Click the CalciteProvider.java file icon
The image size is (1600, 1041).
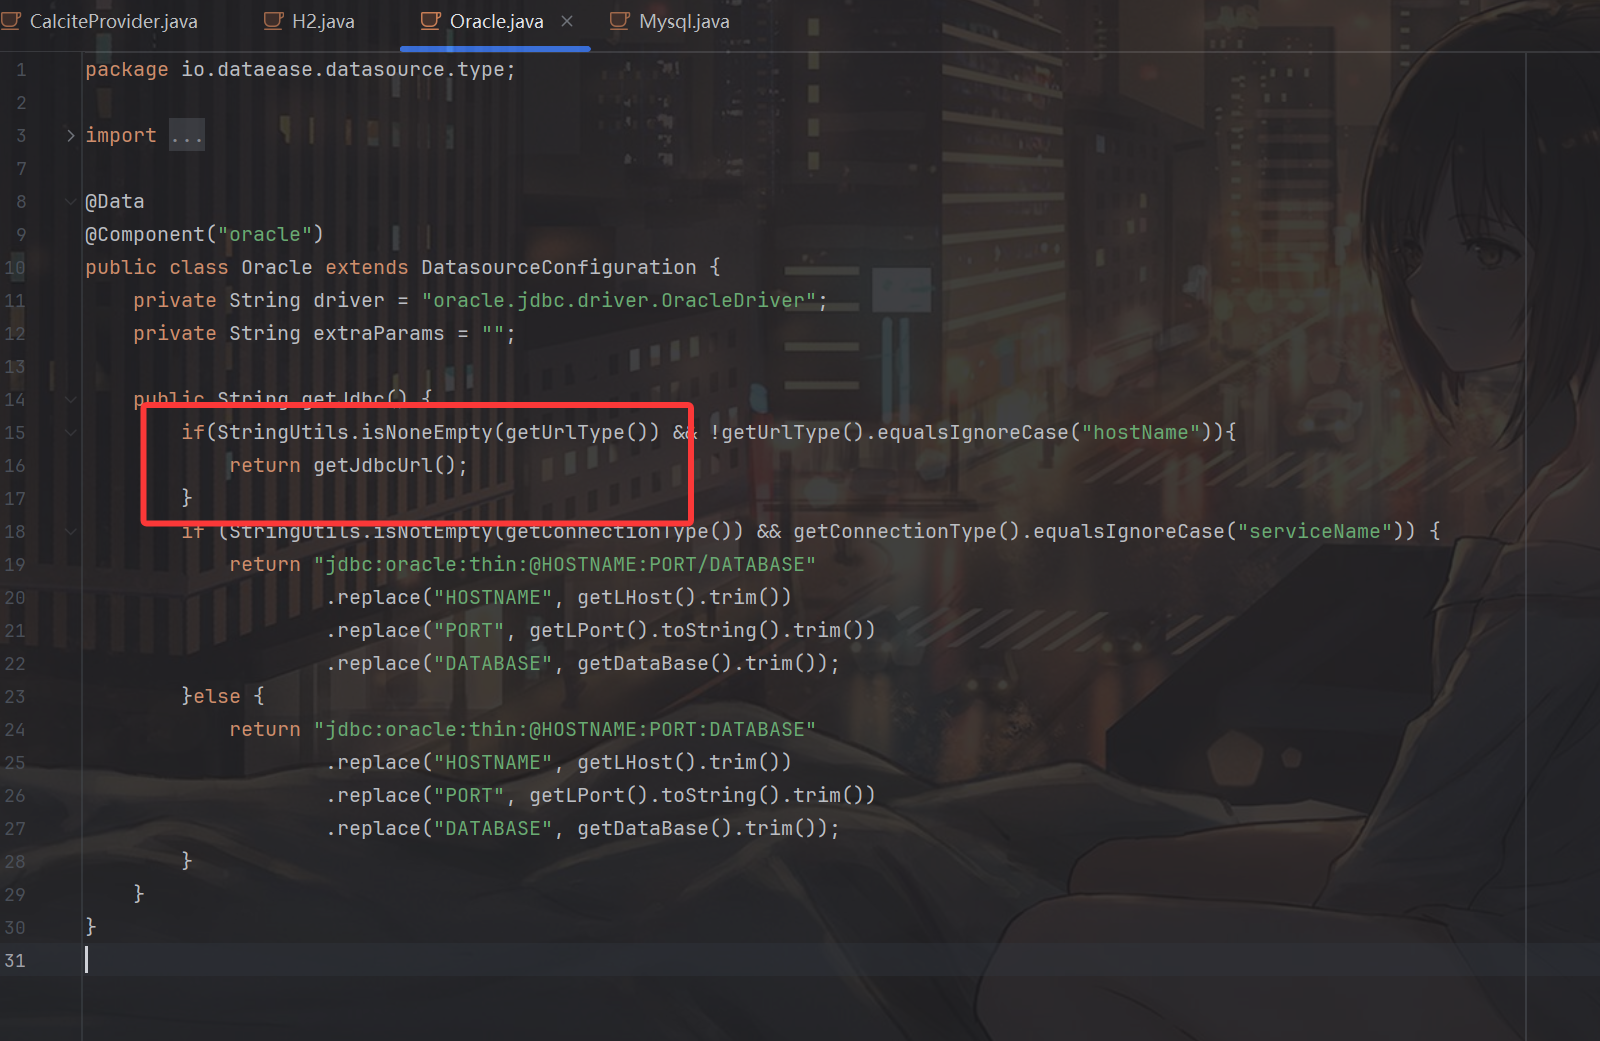point(11,21)
